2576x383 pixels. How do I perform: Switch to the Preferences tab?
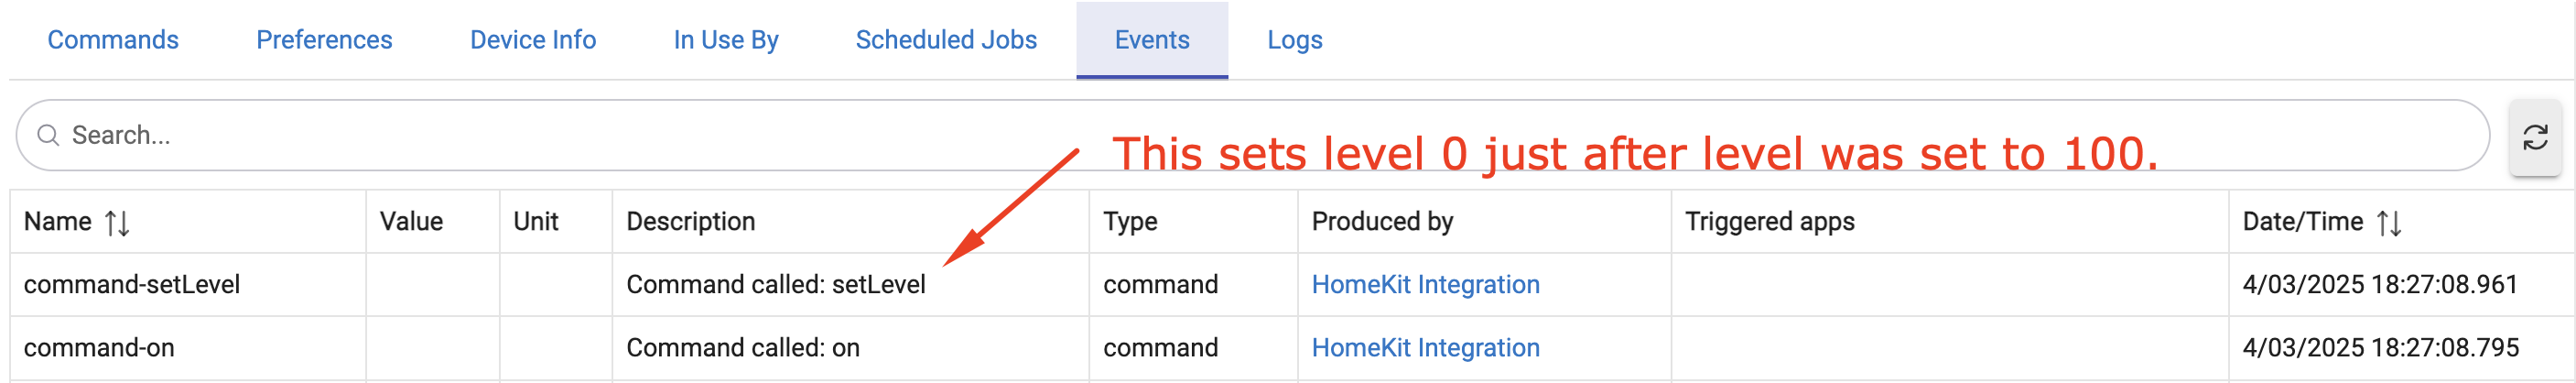[324, 40]
